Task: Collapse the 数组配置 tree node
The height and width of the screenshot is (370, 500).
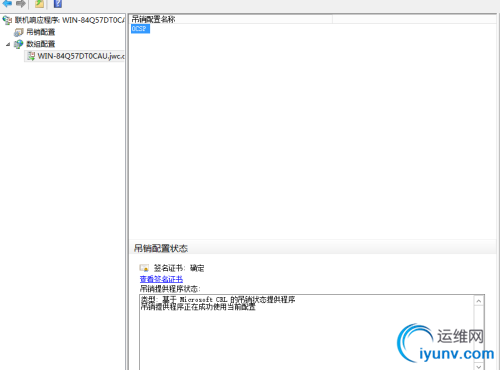Action: point(8,44)
